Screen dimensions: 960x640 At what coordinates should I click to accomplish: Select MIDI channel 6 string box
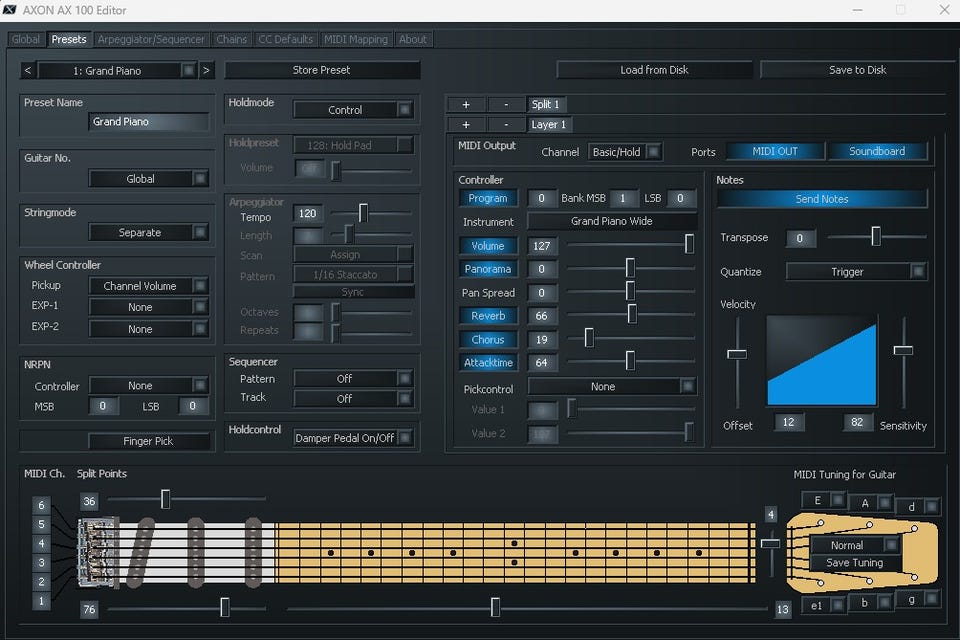point(41,505)
